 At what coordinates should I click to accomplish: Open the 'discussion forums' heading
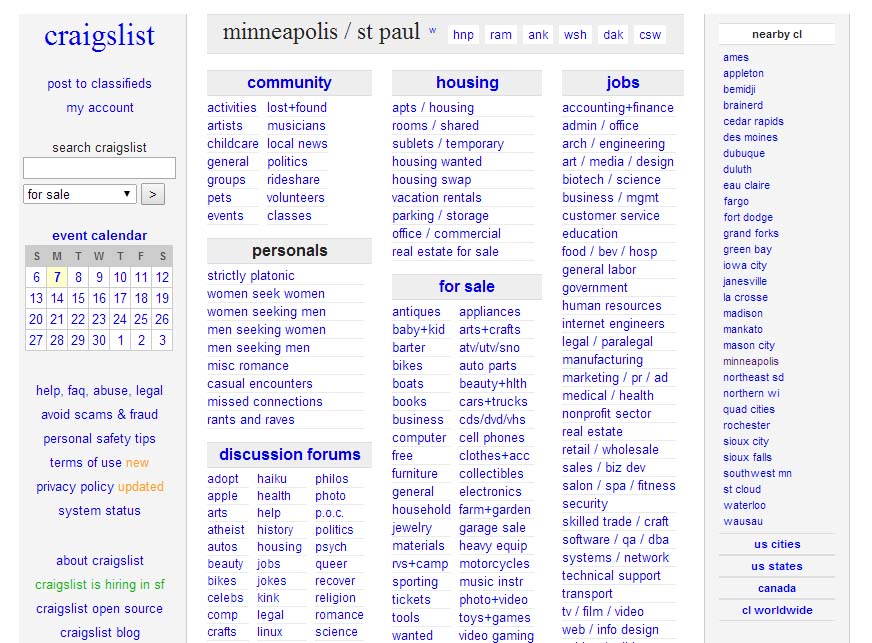pyautogui.click(x=290, y=454)
